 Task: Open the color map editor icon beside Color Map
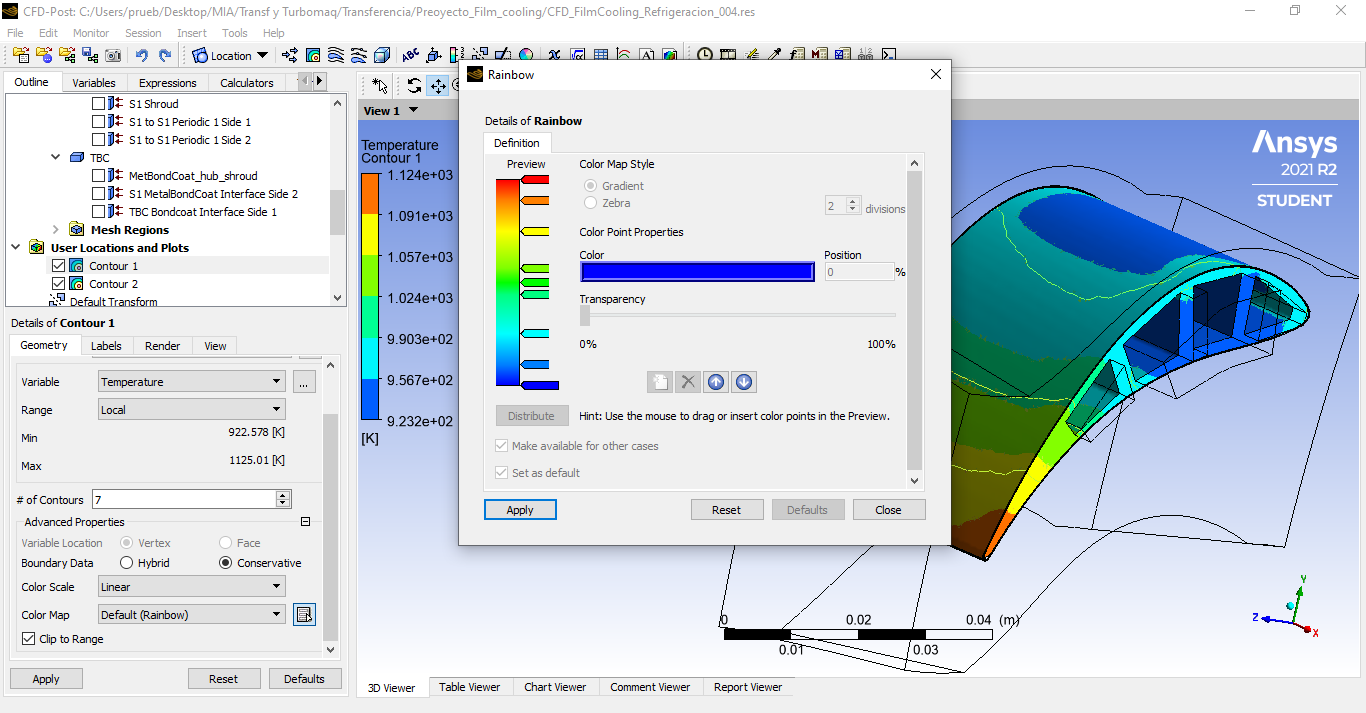coord(304,614)
